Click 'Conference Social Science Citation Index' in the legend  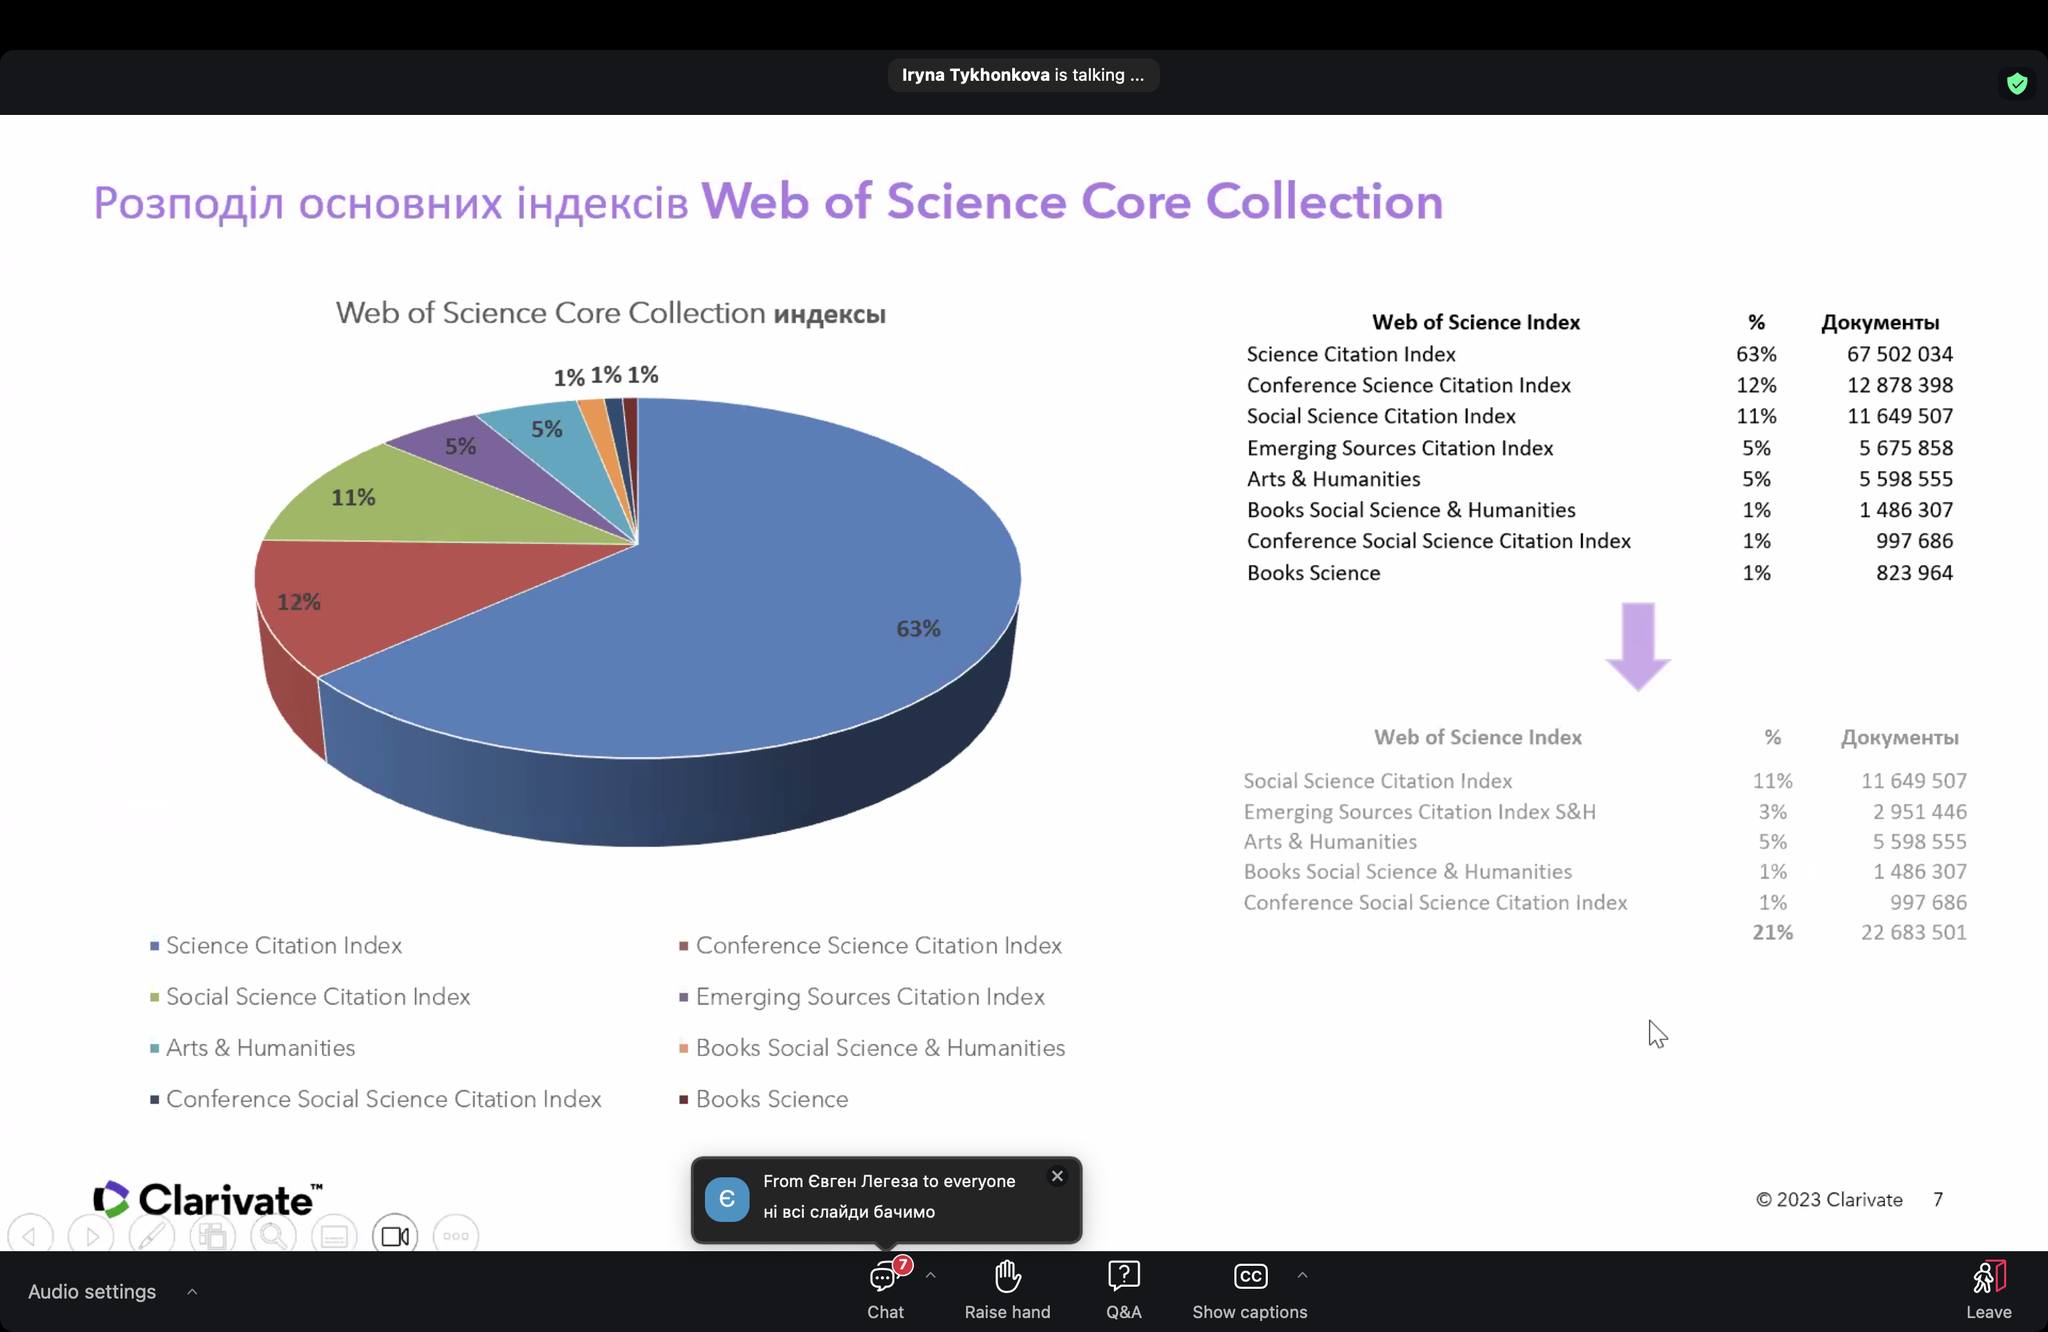[x=384, y=1099]
